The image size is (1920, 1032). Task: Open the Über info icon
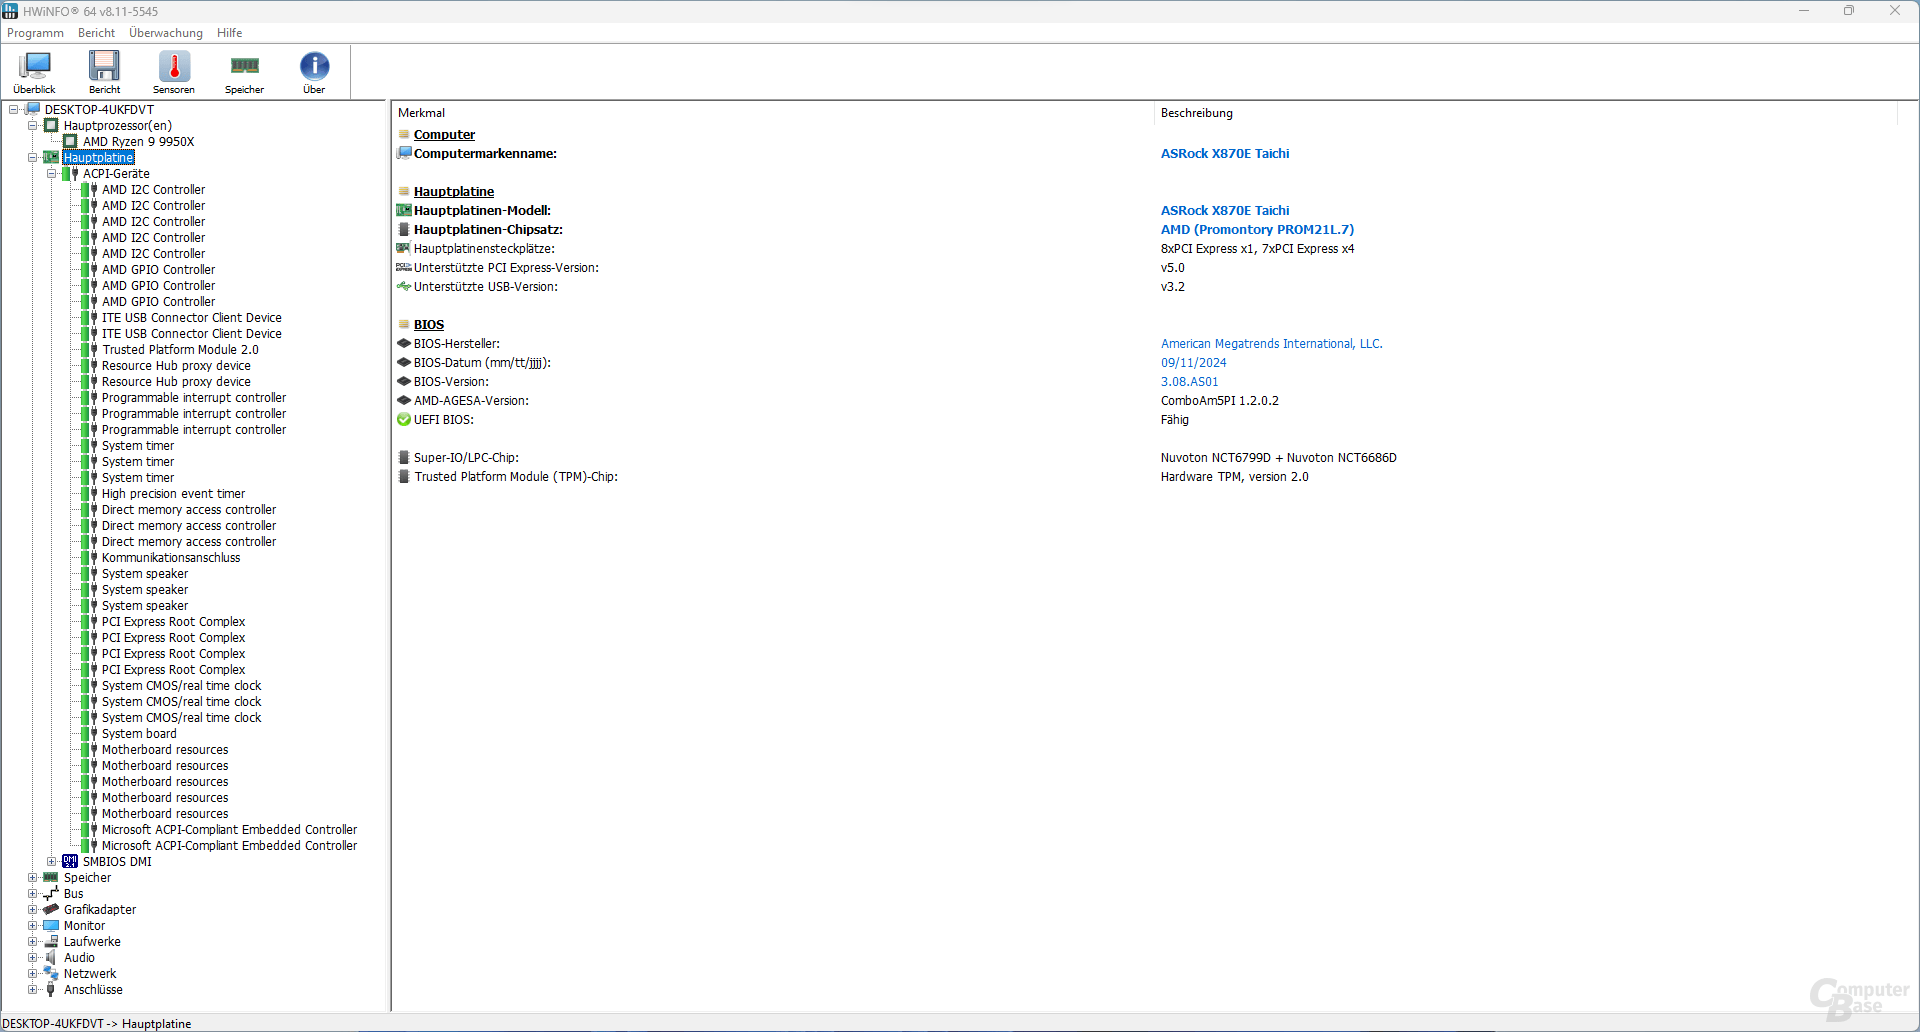314,67
